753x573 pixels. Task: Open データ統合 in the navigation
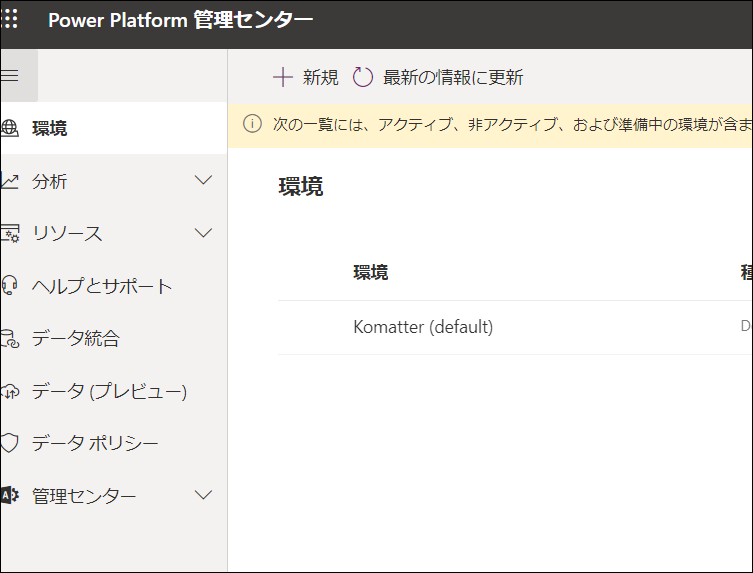(114, 339)
